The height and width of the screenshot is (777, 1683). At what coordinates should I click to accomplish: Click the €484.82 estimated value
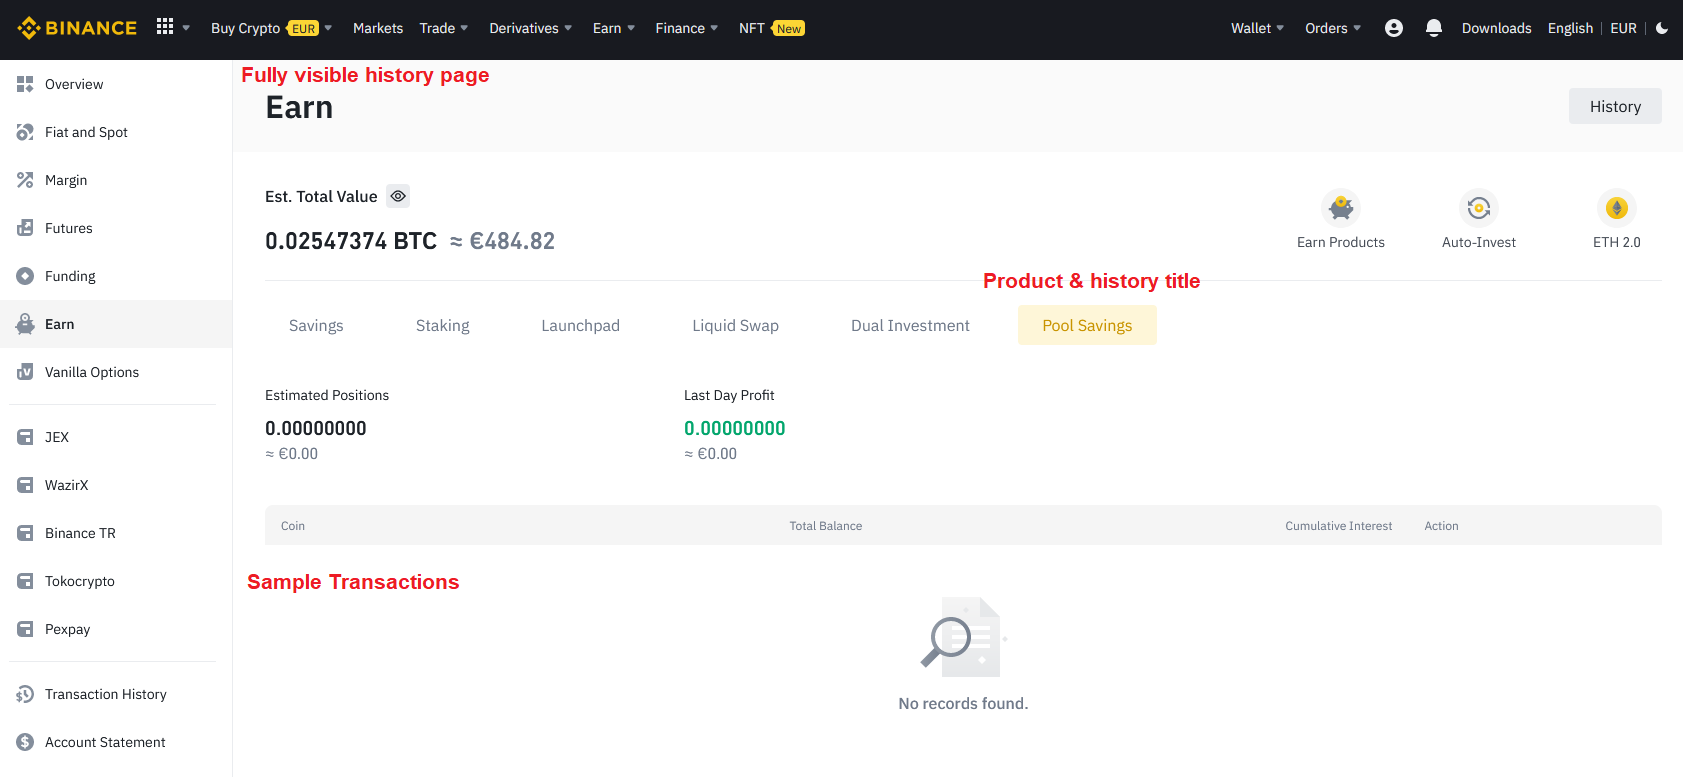tap(512, 241)
